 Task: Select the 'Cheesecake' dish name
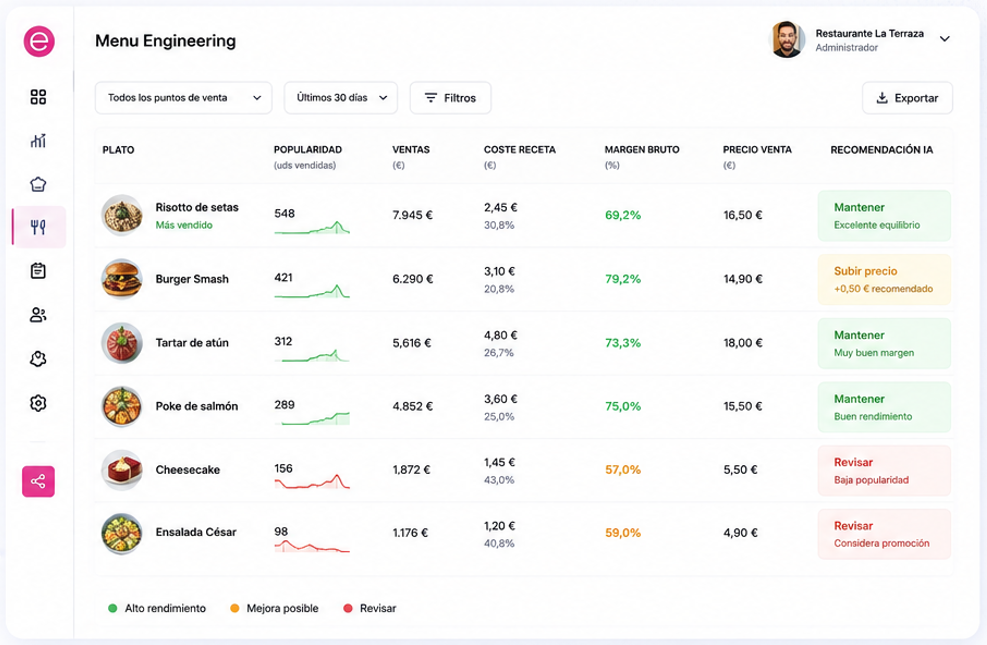[x=188, y=470]
